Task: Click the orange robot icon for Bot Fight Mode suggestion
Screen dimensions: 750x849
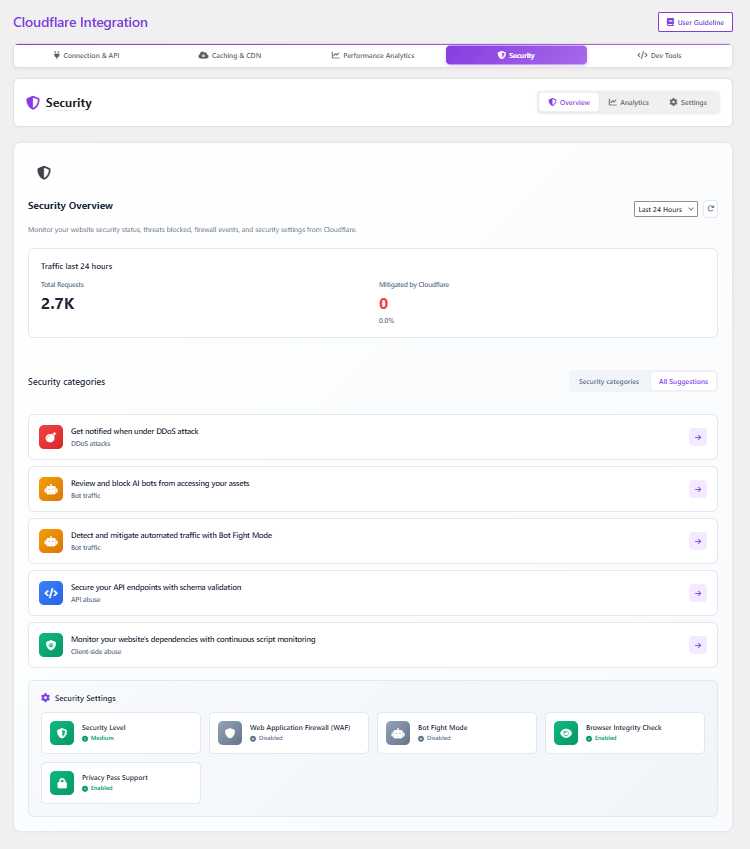Action: [51, 541]
